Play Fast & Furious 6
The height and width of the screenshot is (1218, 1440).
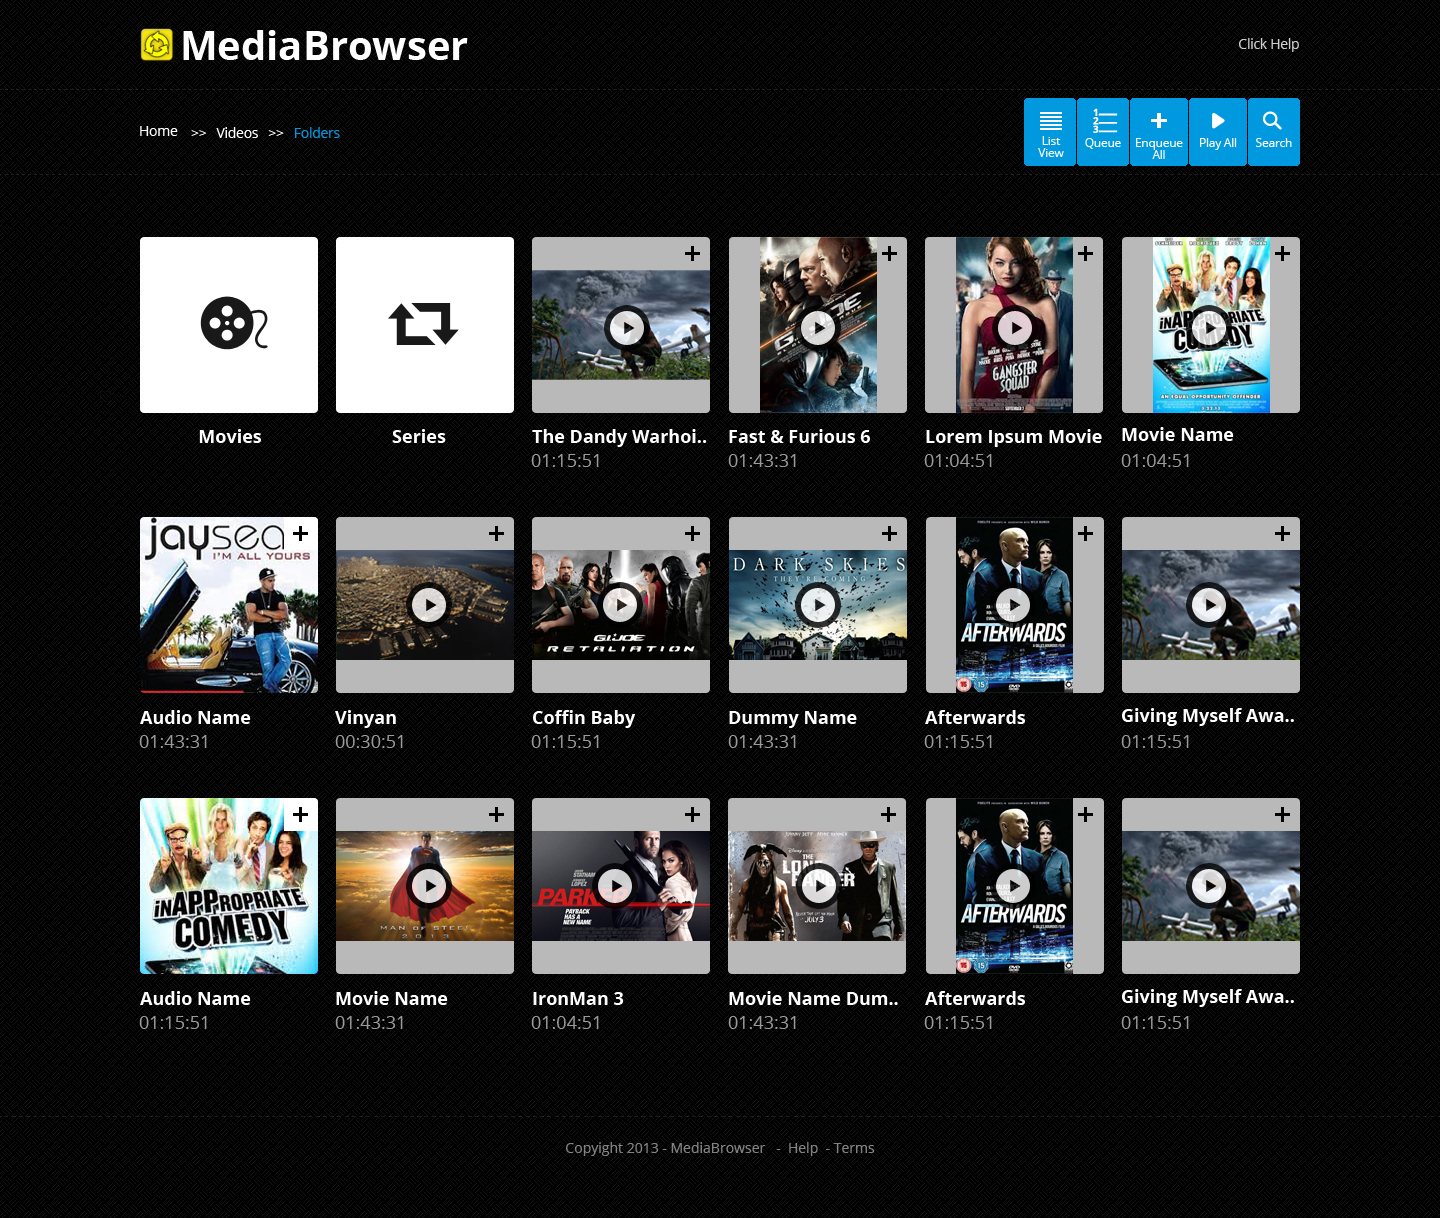point(818,327)
